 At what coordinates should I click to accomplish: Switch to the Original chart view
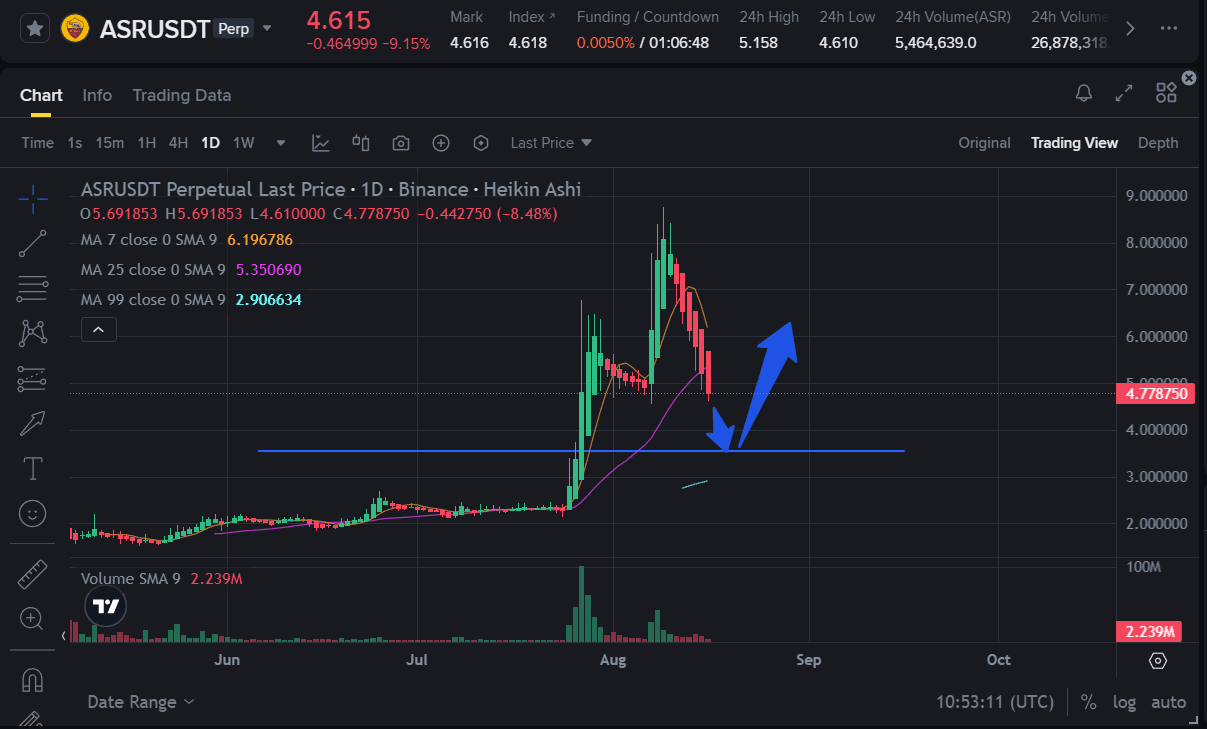(x=984, y=143)
